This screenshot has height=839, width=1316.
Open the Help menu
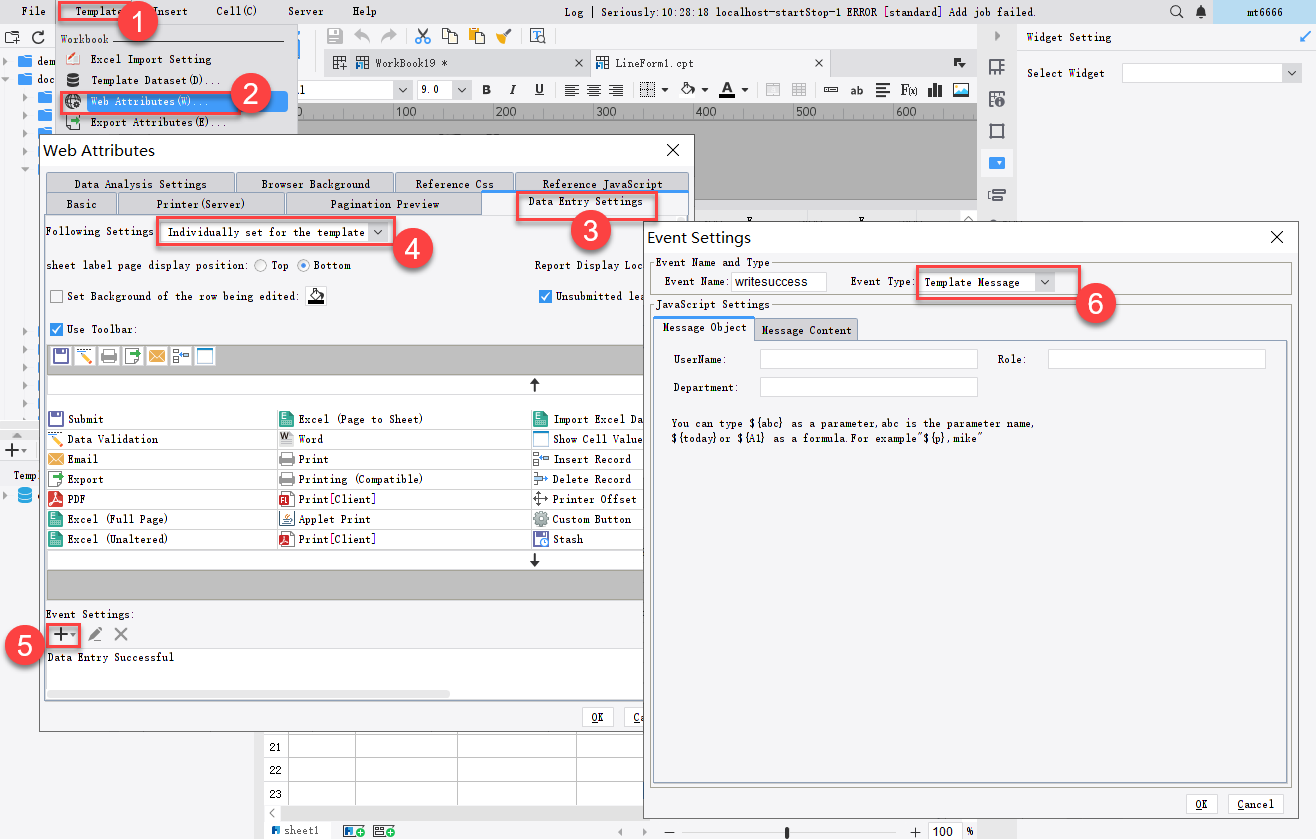(365, 11)
